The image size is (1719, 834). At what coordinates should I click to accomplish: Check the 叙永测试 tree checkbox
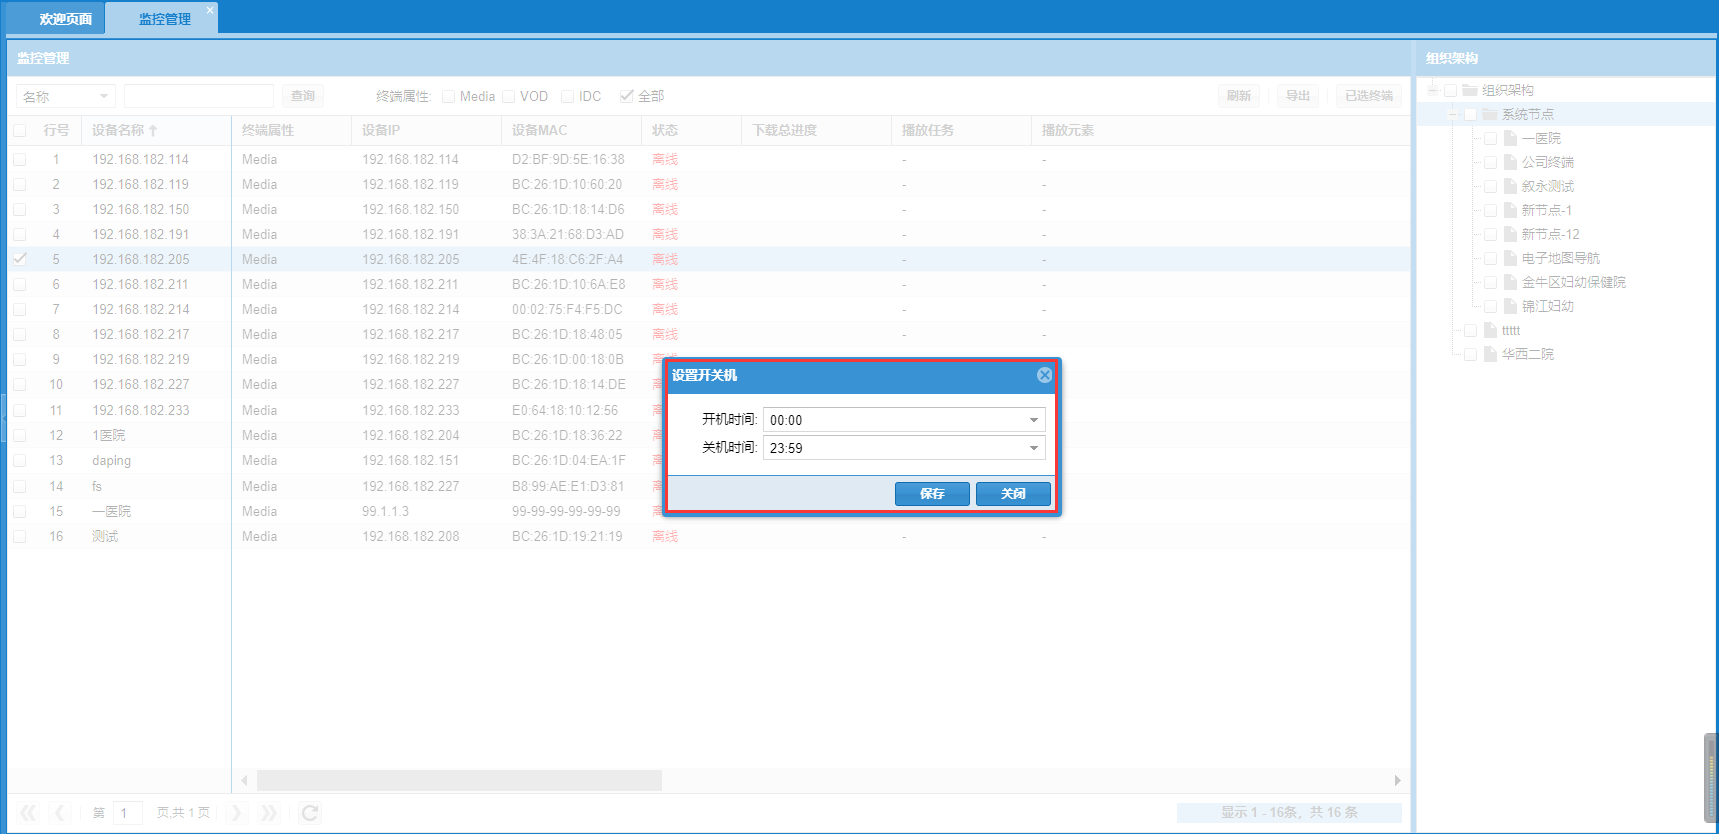pos(1490,186)
